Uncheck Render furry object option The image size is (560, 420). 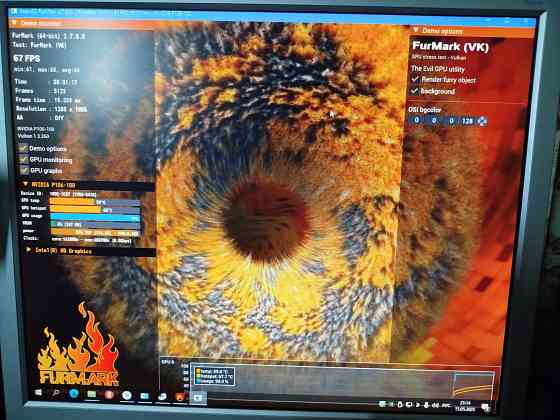[415, 79]
